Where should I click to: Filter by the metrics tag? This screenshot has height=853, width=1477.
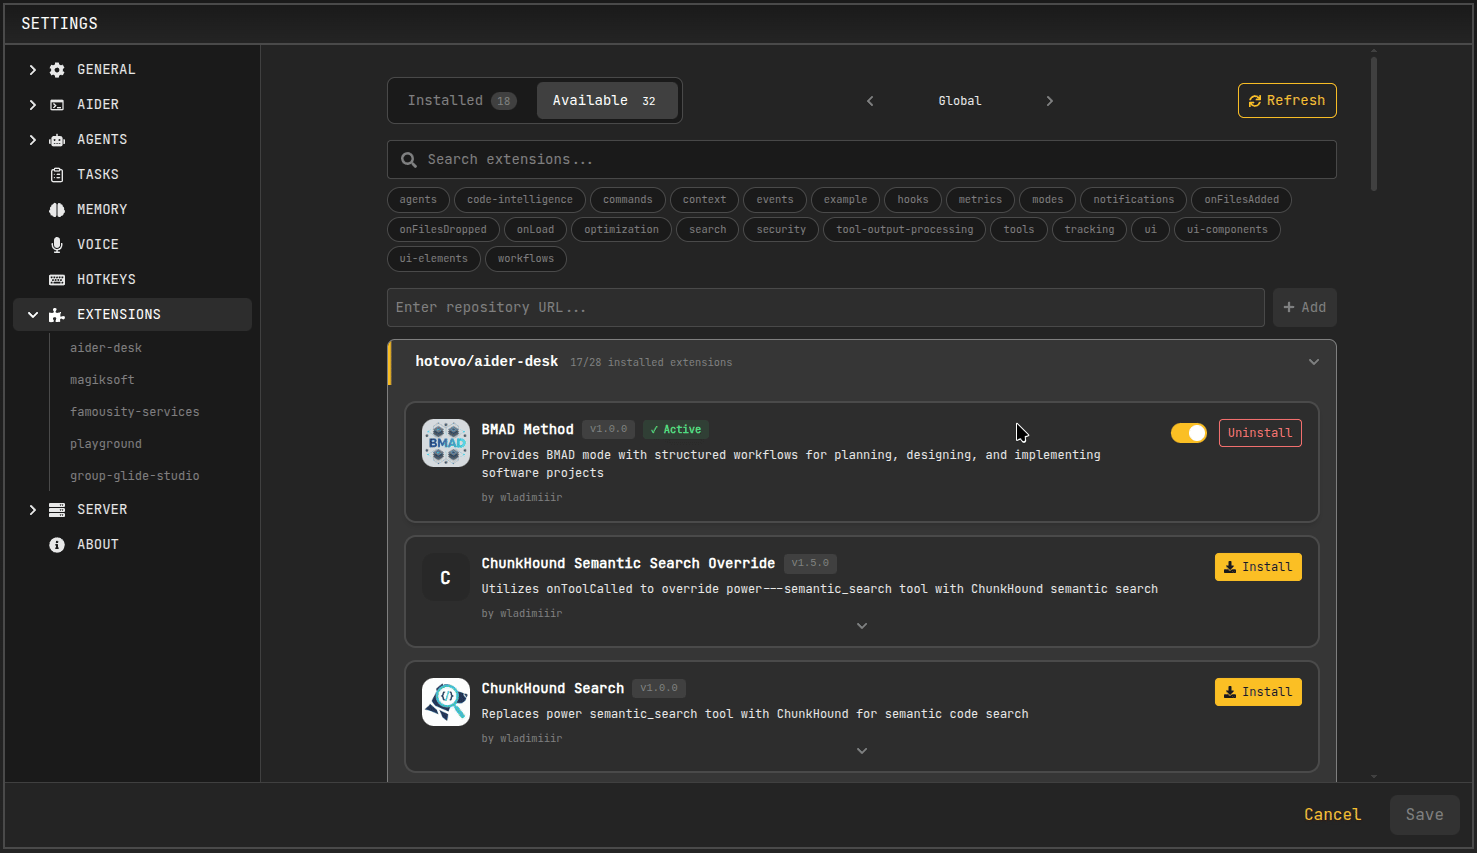click(x=980, y=200)
